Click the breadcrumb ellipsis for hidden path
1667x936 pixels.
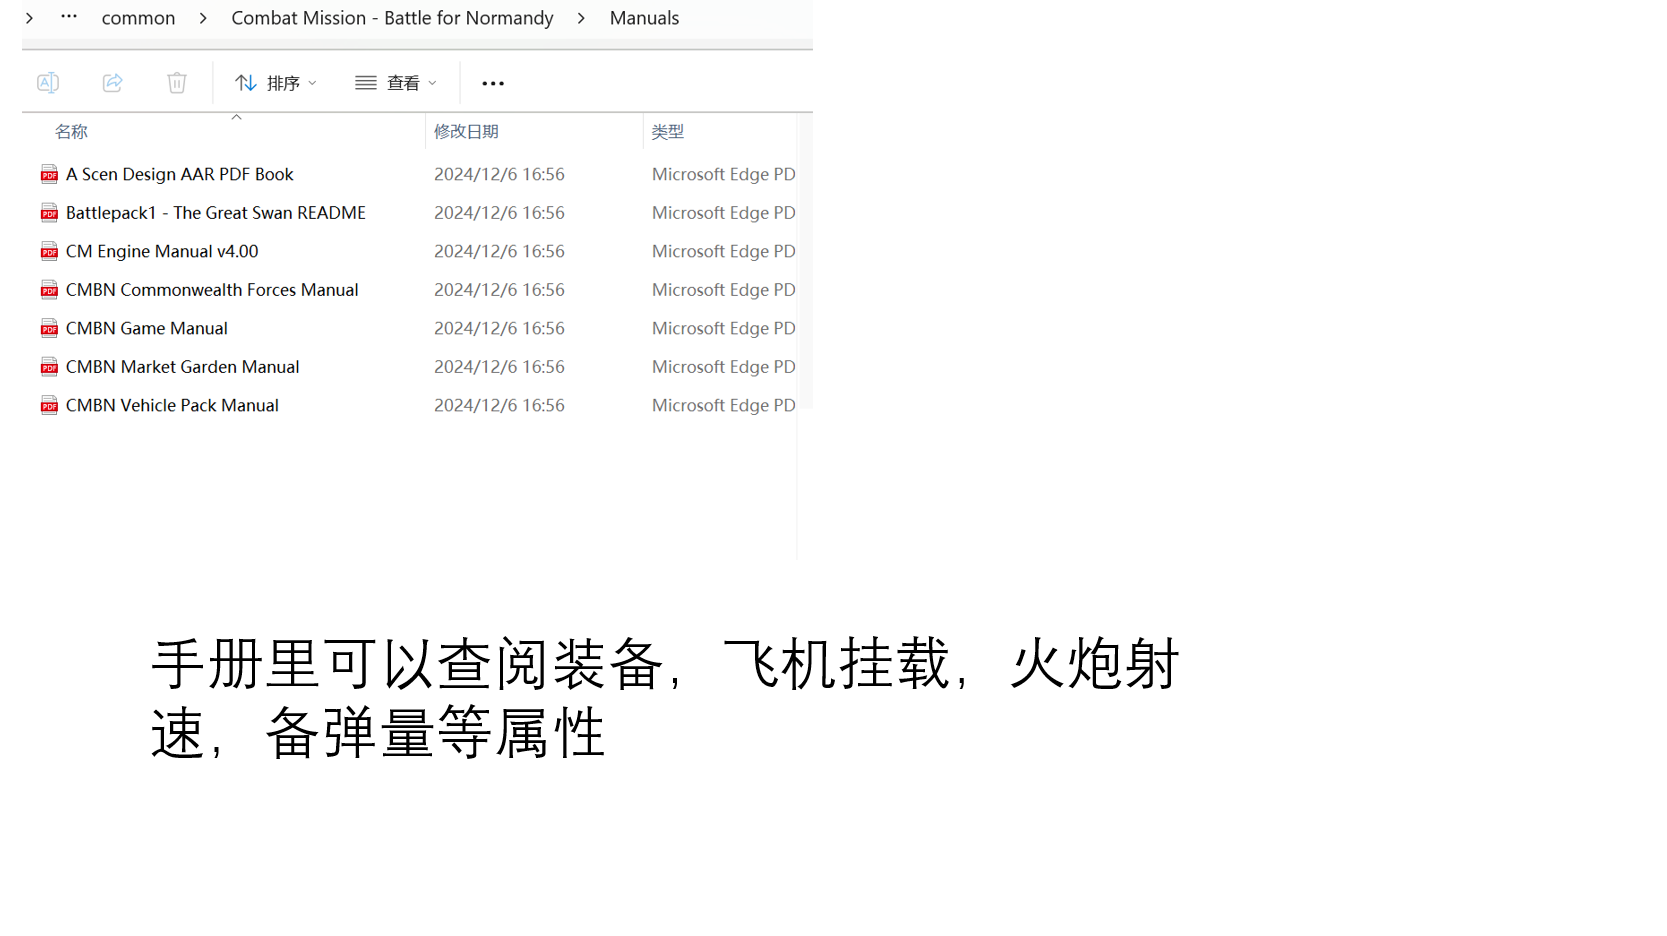(x=69, y=17)
